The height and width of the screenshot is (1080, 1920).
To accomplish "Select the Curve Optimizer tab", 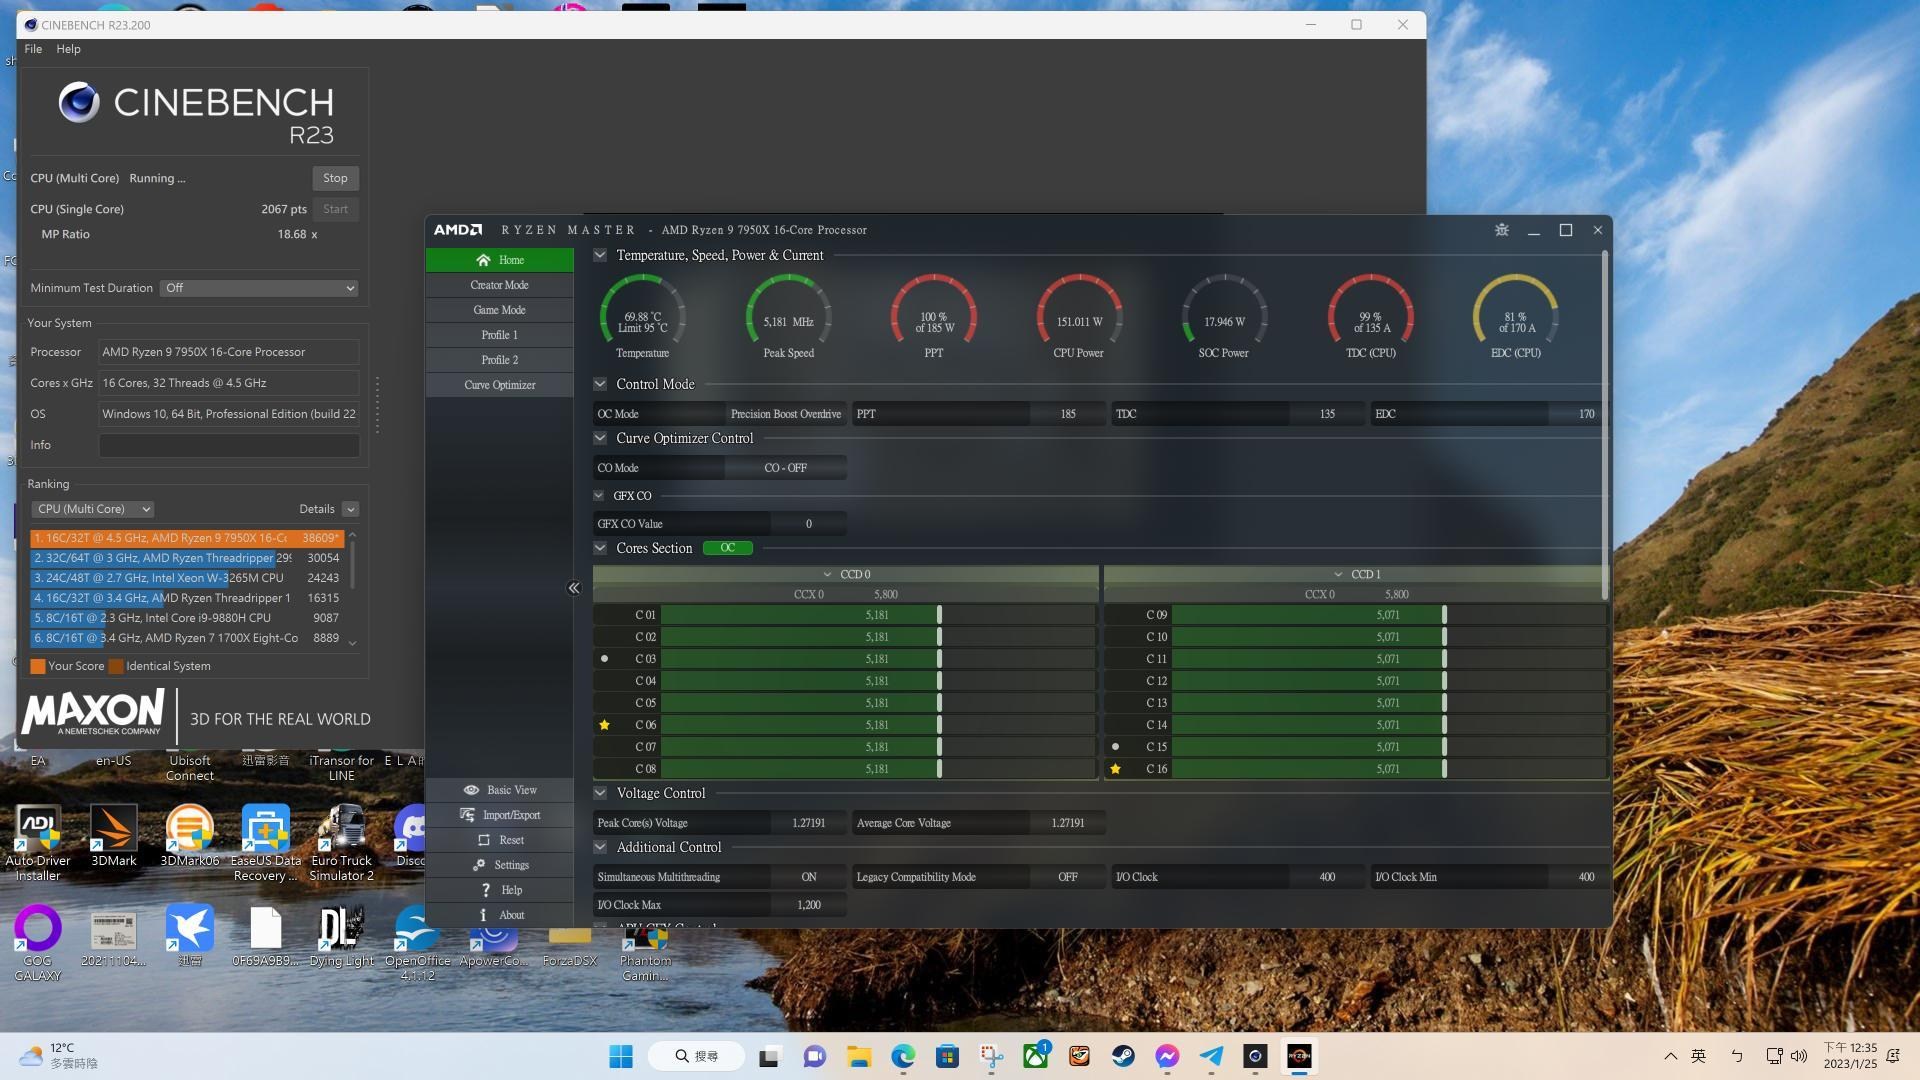I will click(499, 385).
